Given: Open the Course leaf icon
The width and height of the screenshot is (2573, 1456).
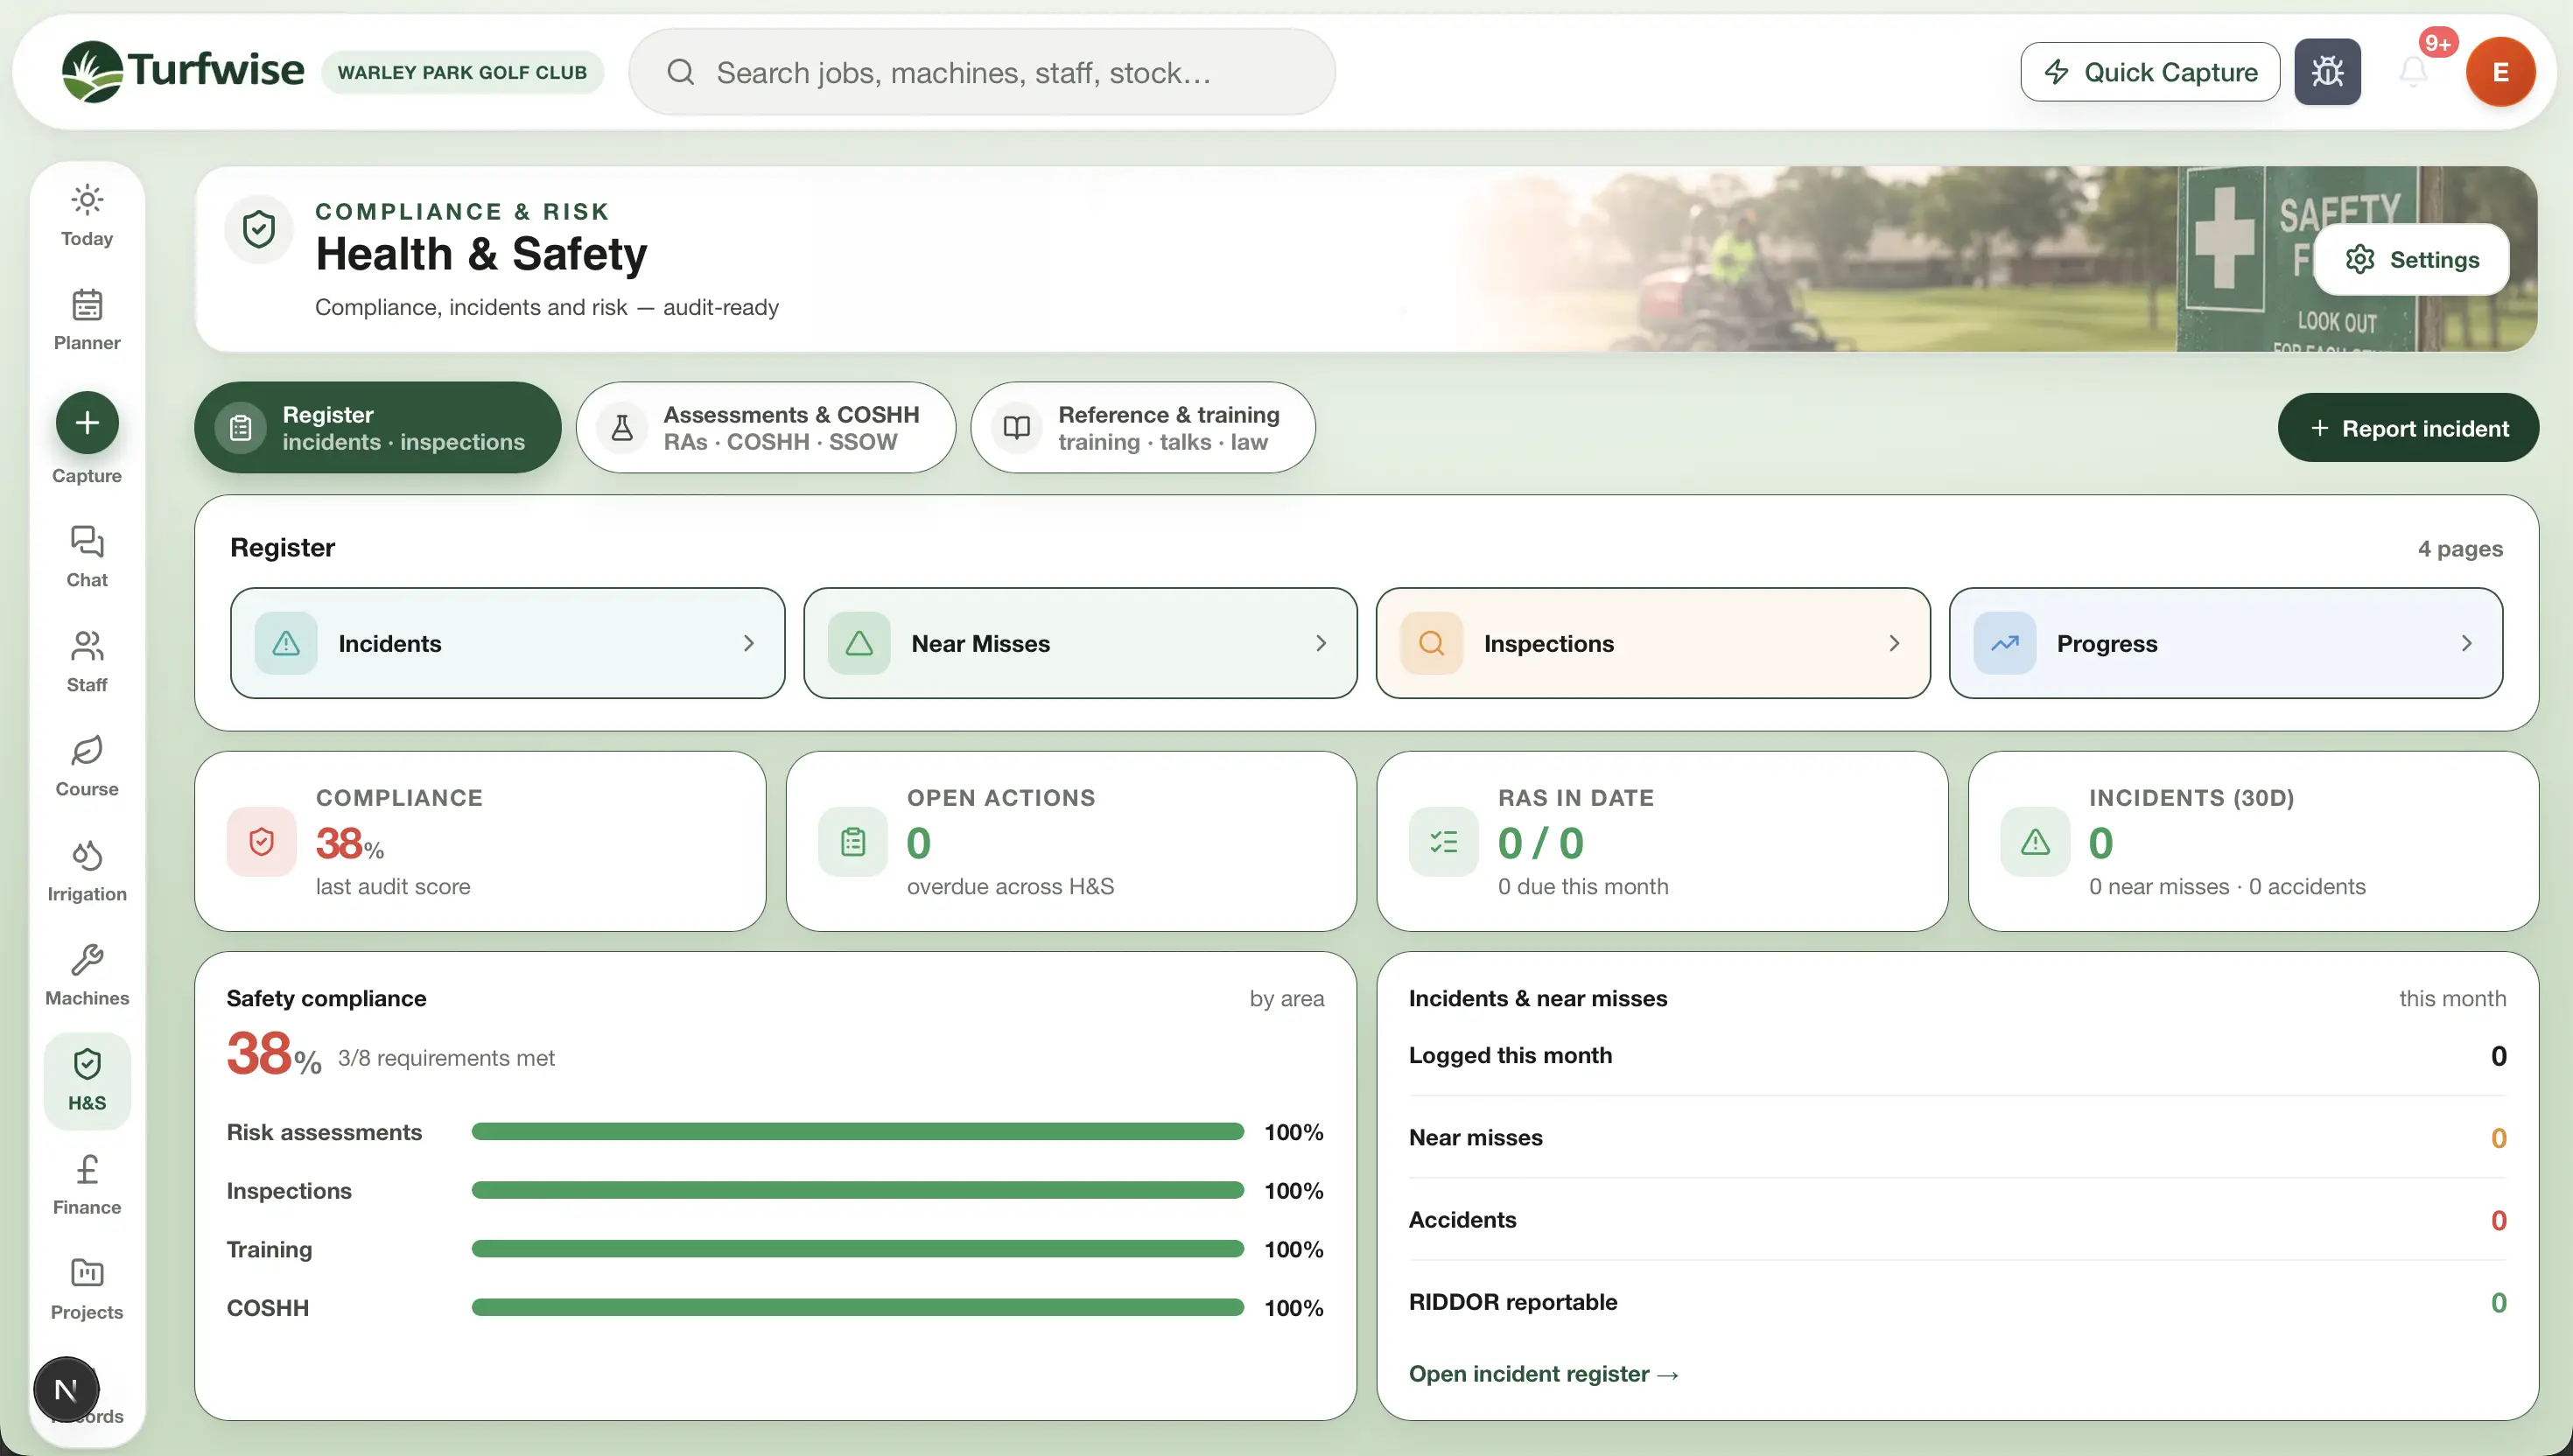Looking at the screenshot, I should pyautogui.click(x=87, y=751).
